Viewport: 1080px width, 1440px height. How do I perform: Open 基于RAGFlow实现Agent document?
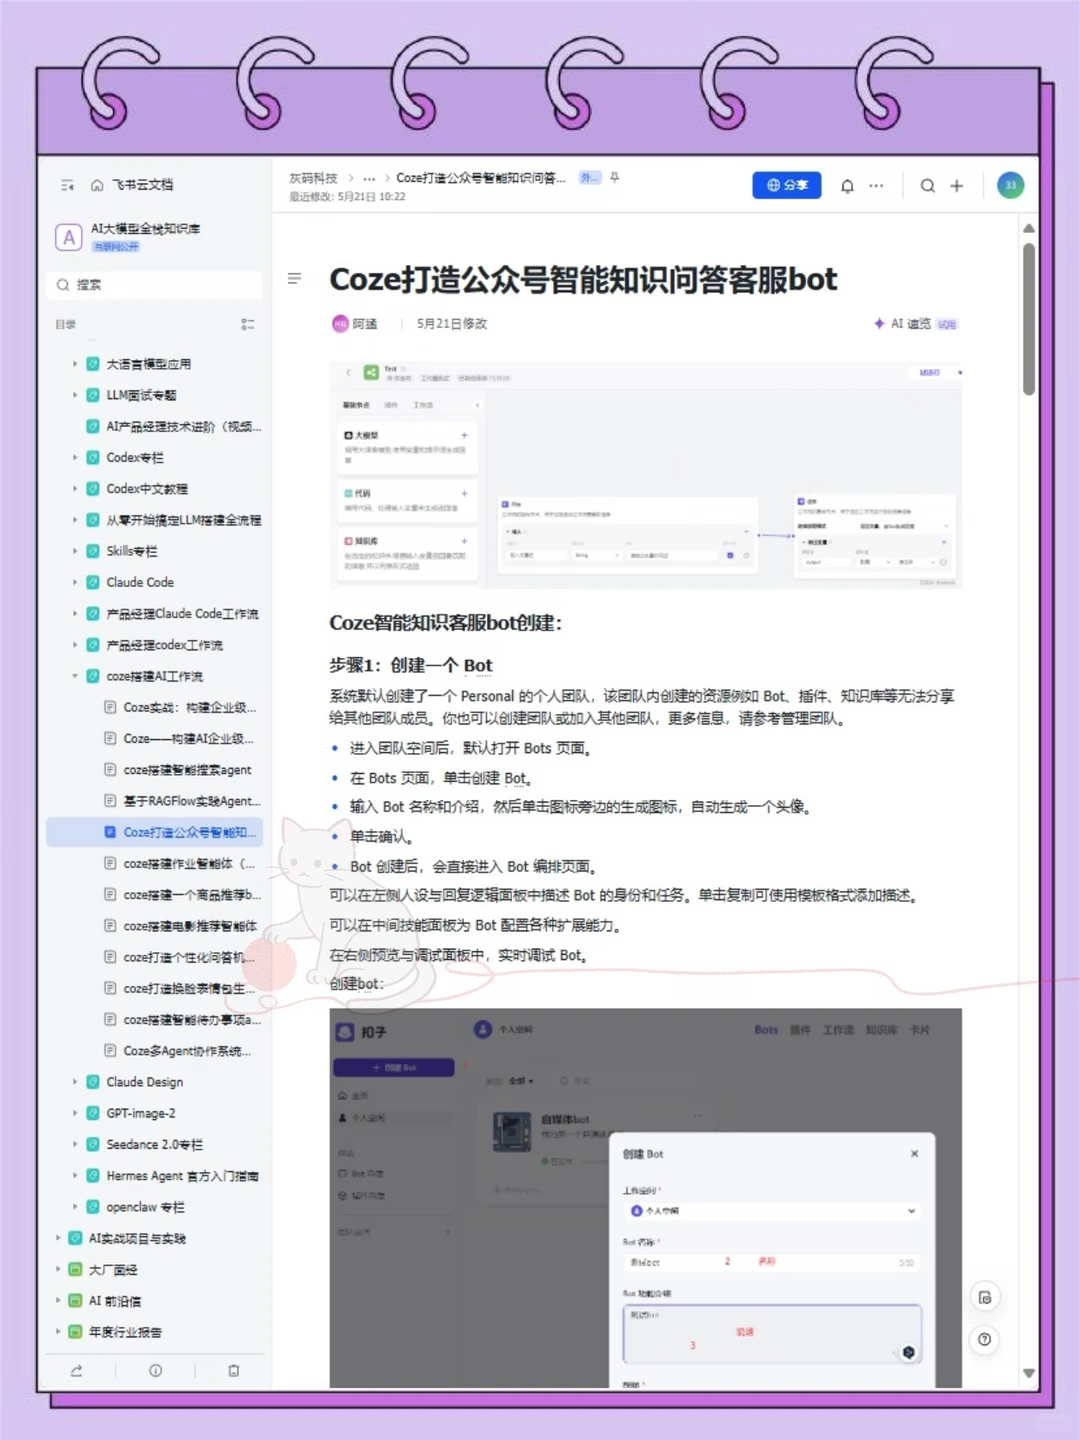pyautogui.click(x=191, y=801)
